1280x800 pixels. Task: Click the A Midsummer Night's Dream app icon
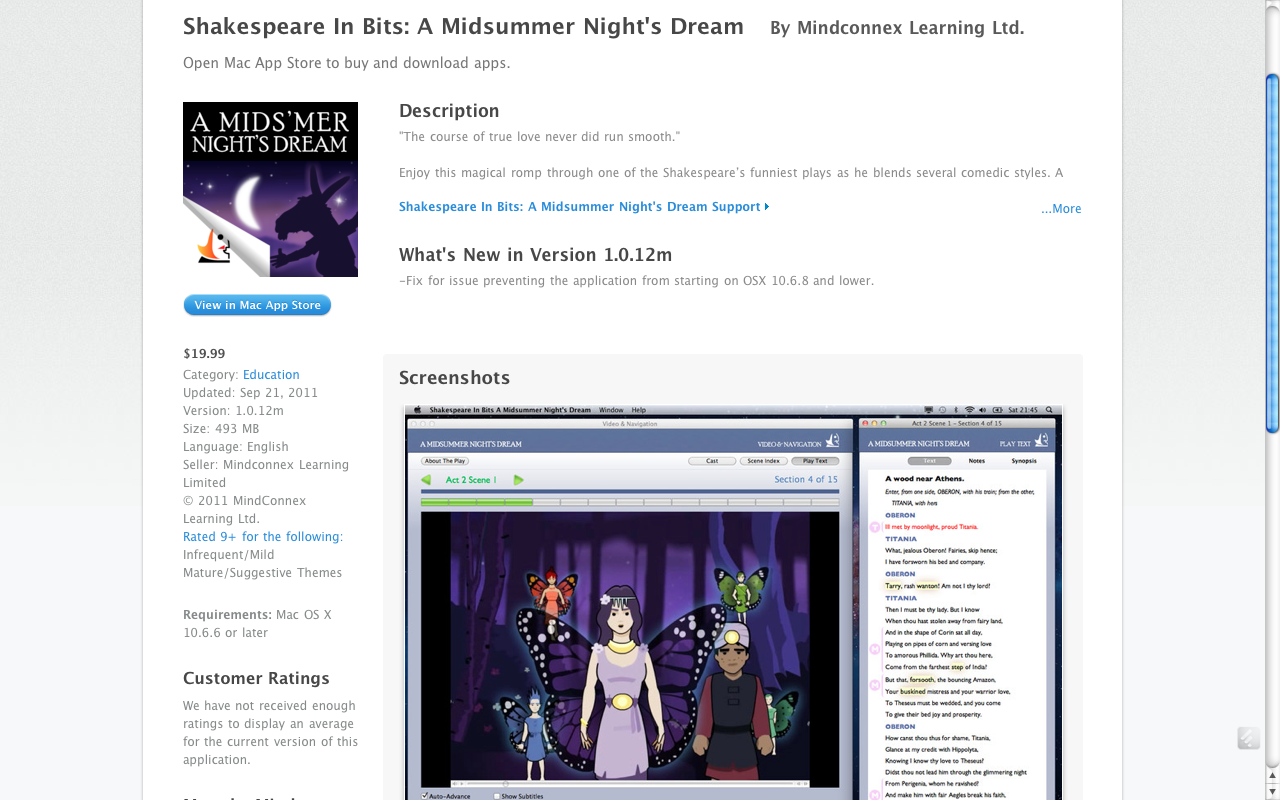pos(270,189)
